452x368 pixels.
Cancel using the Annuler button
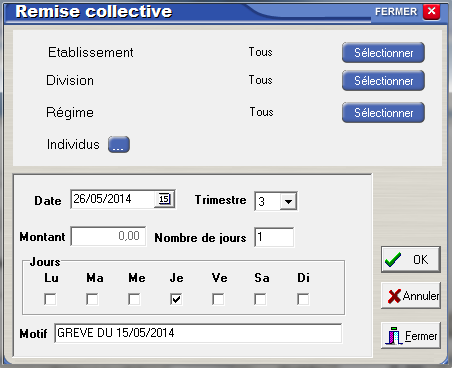click(x=411, y=296)
